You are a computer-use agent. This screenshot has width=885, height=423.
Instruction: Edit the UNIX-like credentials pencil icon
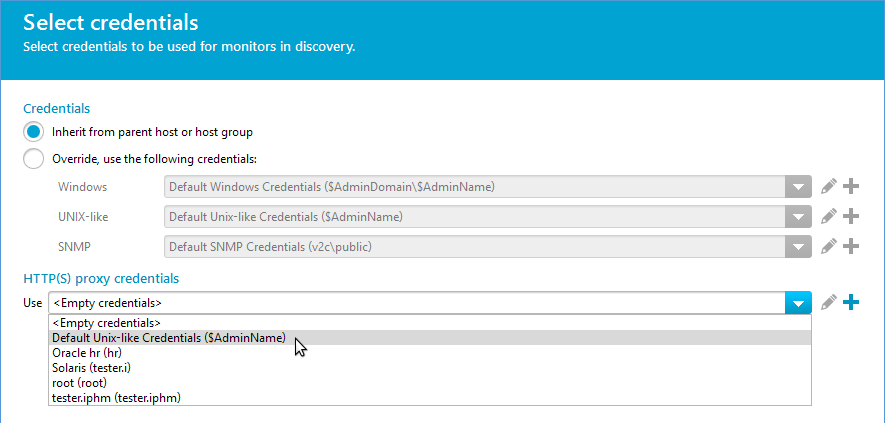tap(829, 216)
